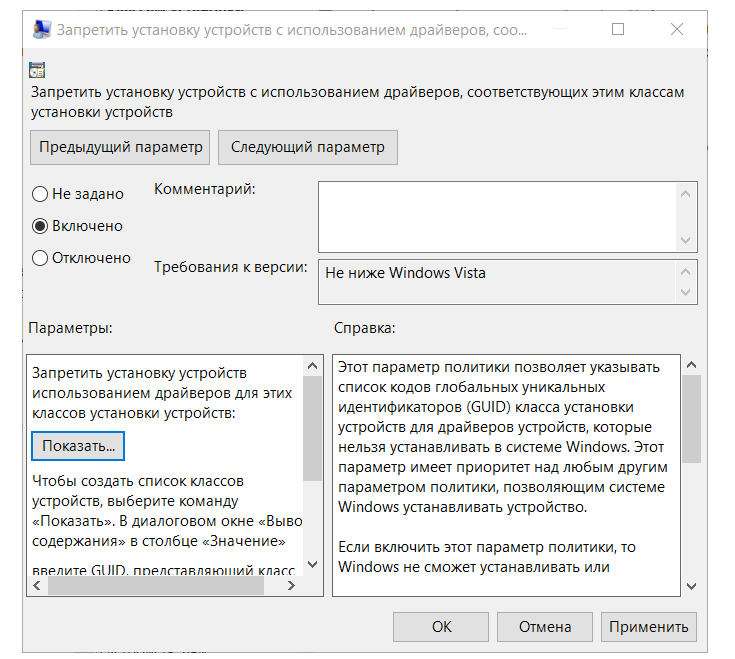Viewport: 735px width, 659px height.
Task: Click the Параметры panel scroll-left arrow
Action: [x=37, y=587]
